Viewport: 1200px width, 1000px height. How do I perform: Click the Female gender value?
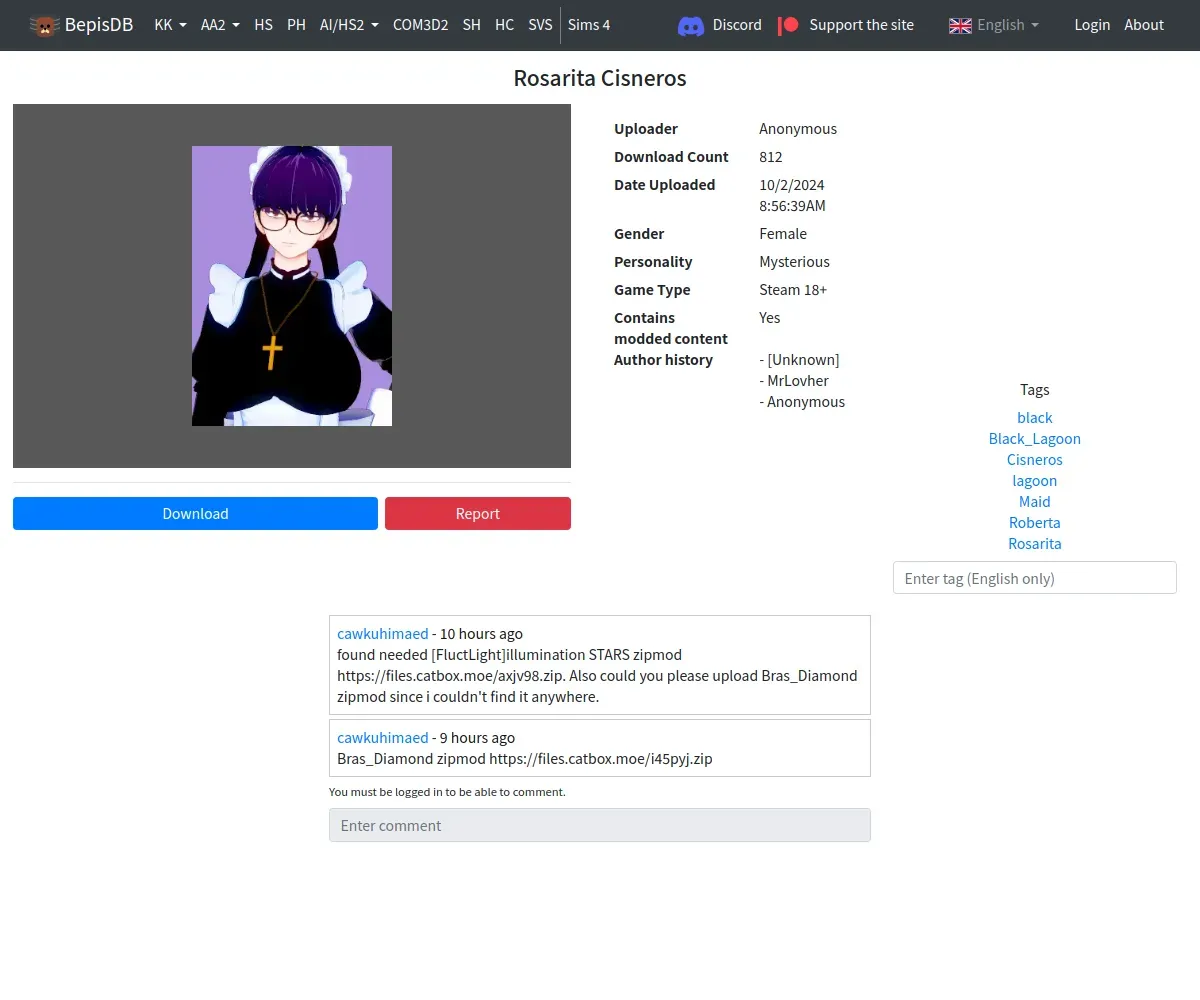pos(783,234)
